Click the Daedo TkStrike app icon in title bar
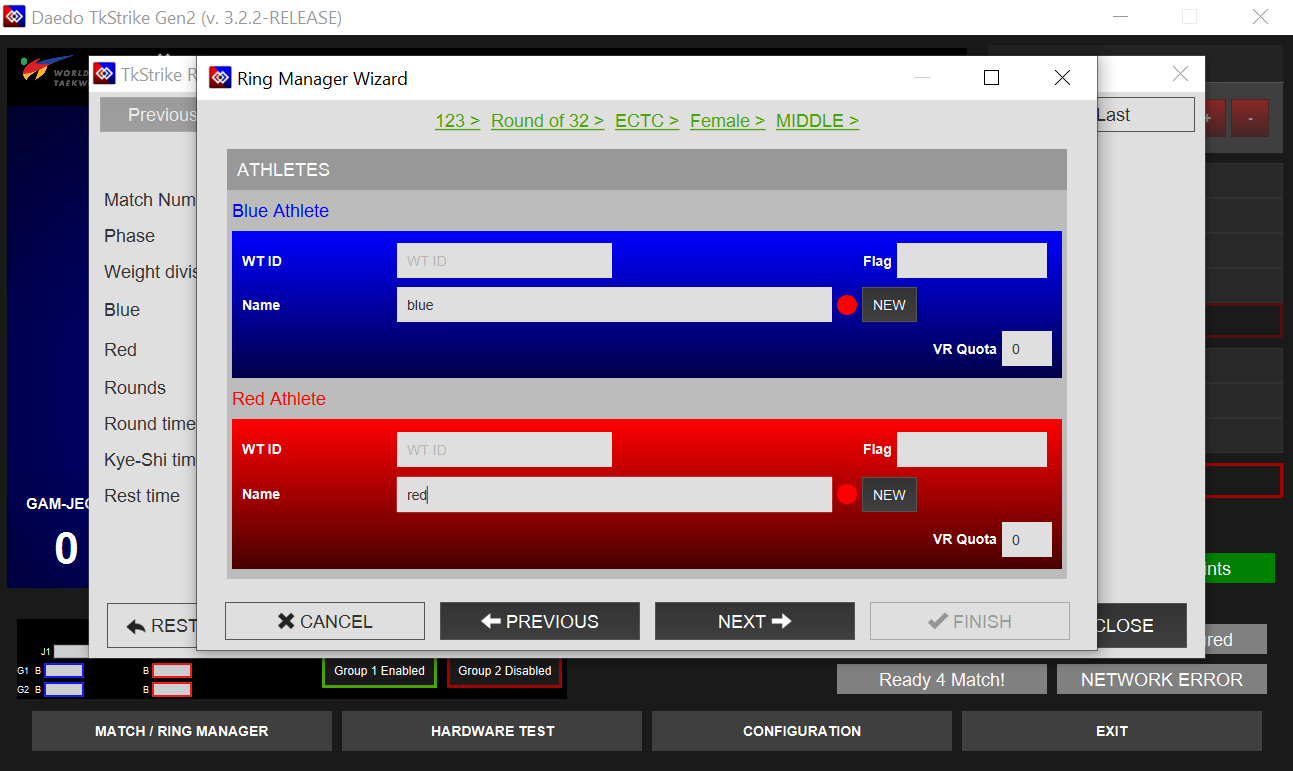 (14, 17)
